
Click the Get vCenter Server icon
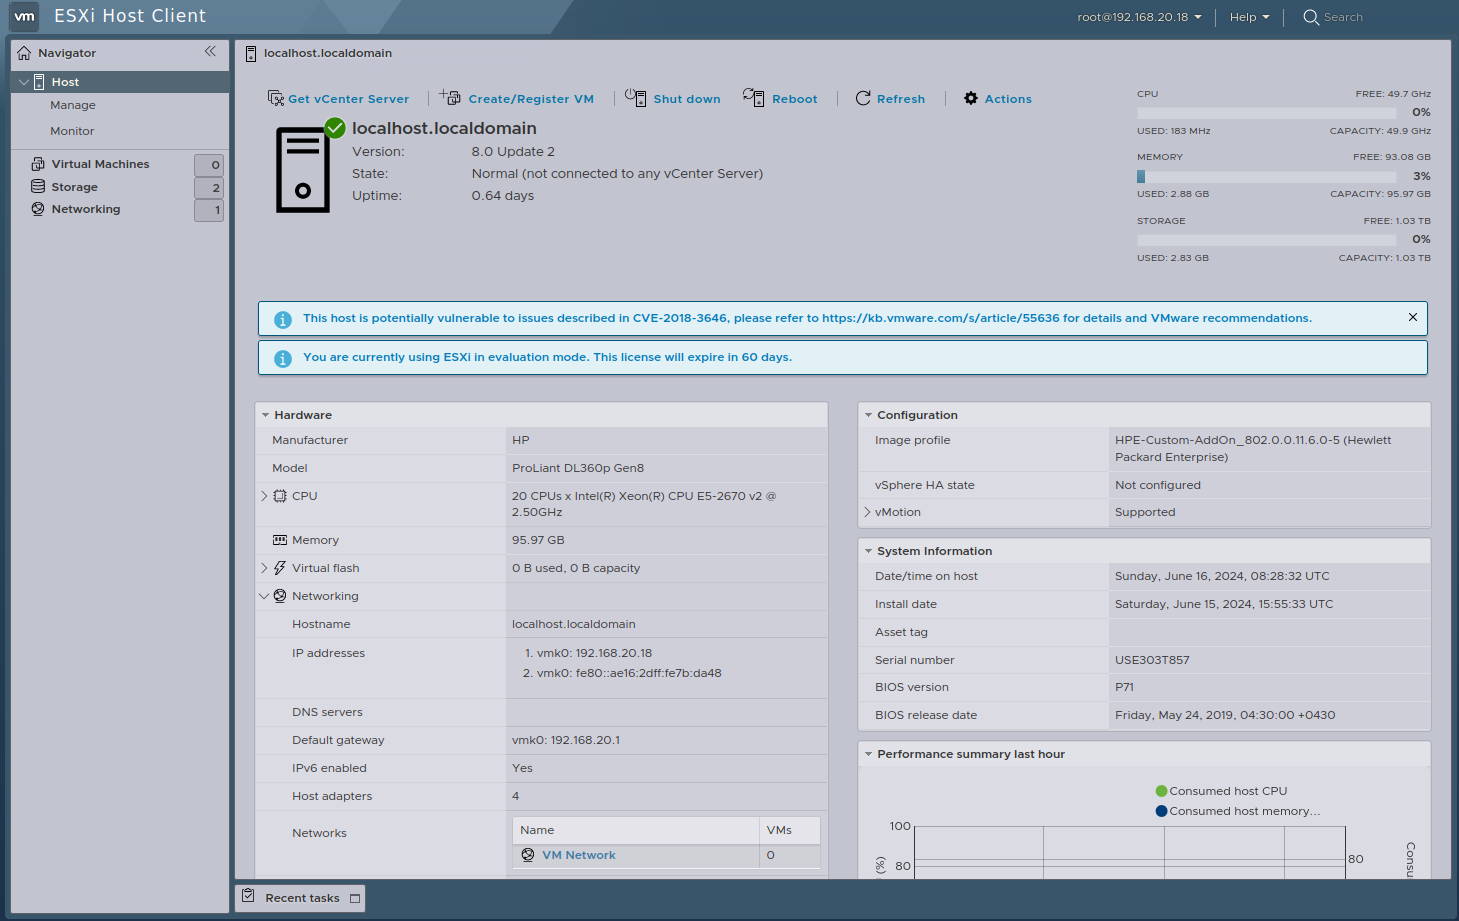pos(276,98)
